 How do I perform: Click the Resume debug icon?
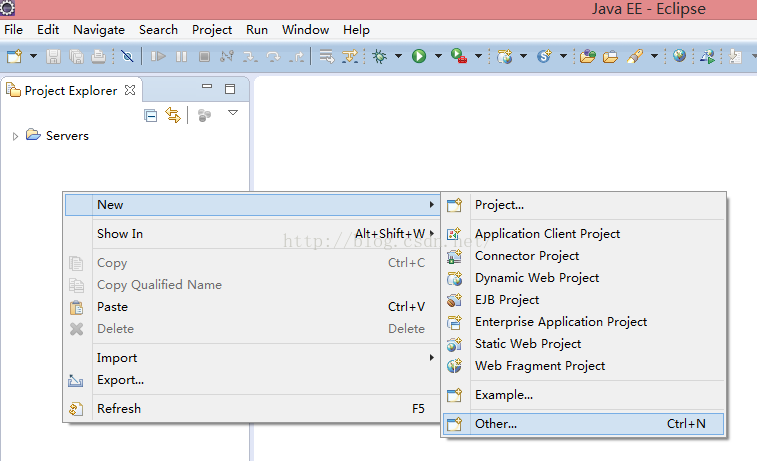[158, 56]
